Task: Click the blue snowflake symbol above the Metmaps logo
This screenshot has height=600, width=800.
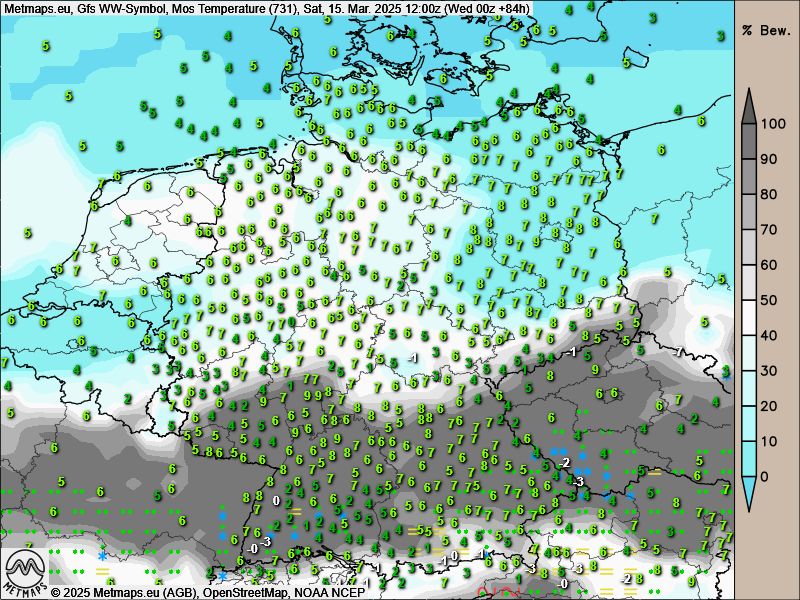Action: click(102, 555)
